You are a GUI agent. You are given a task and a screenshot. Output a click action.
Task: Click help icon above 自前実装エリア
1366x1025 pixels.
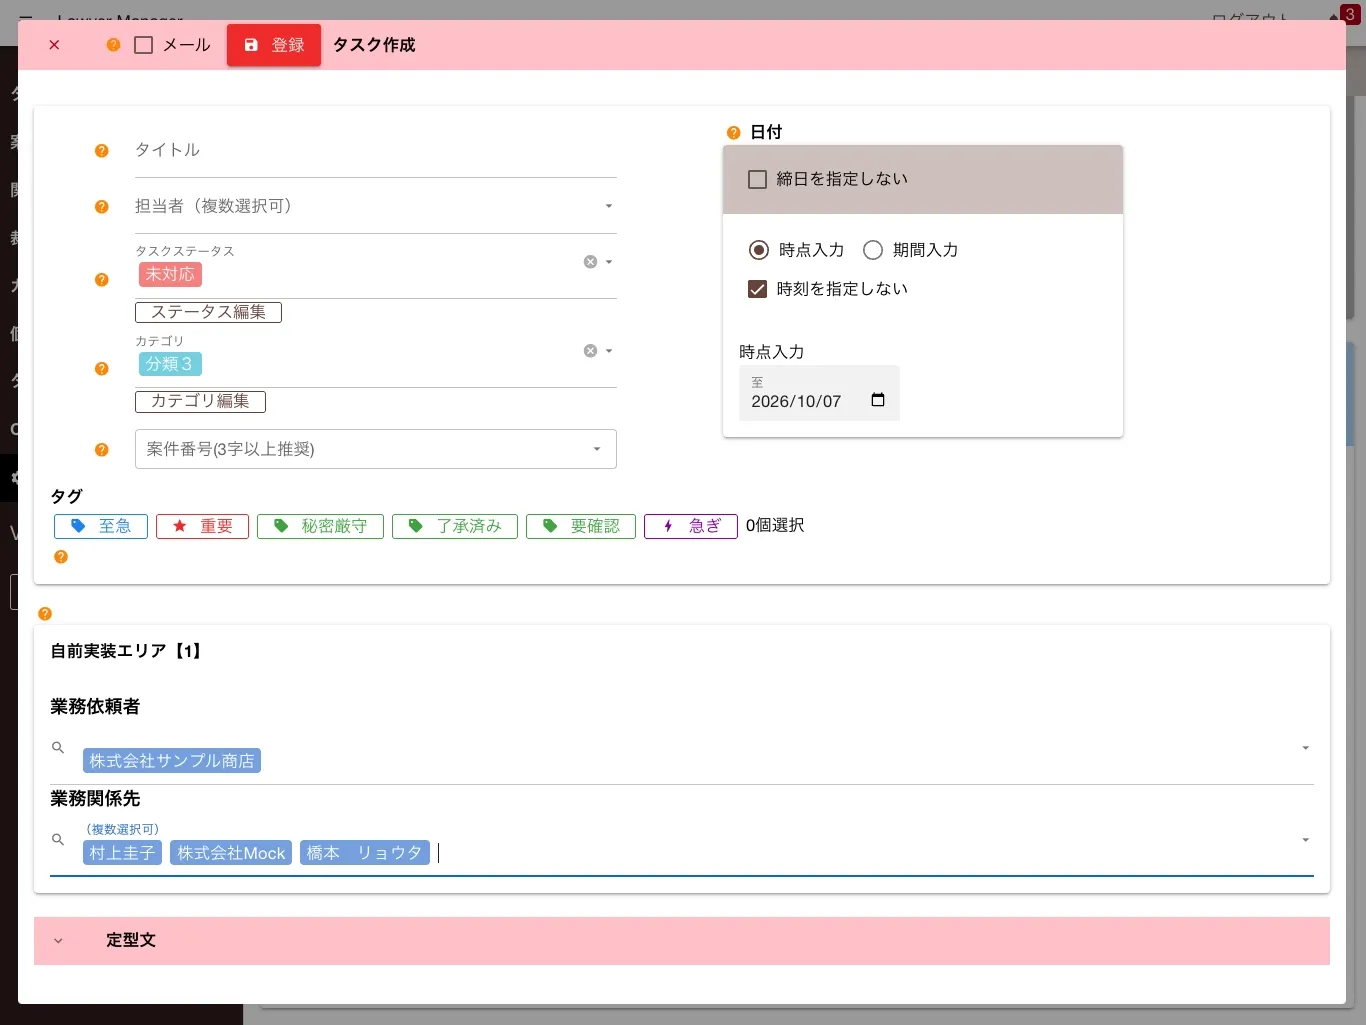(45, 614)
